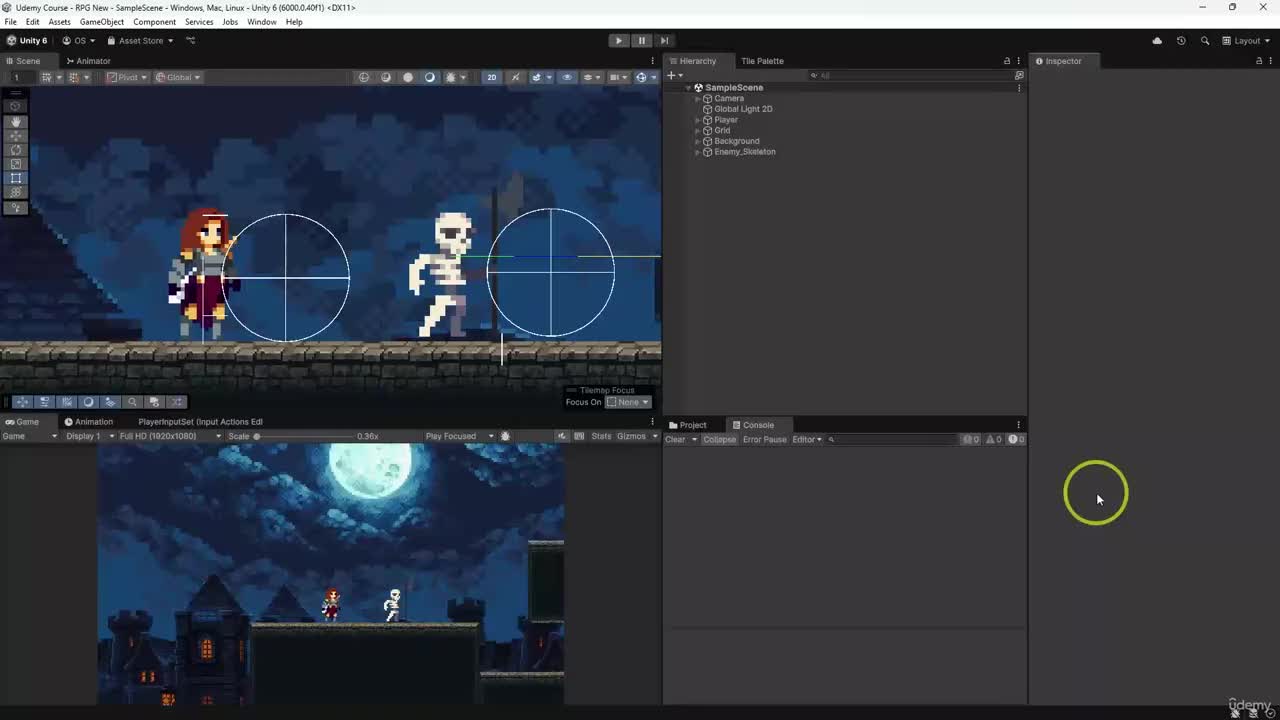Open the Global handle rotation dropdown
The image size is (1280, 720).
(178, 77)
